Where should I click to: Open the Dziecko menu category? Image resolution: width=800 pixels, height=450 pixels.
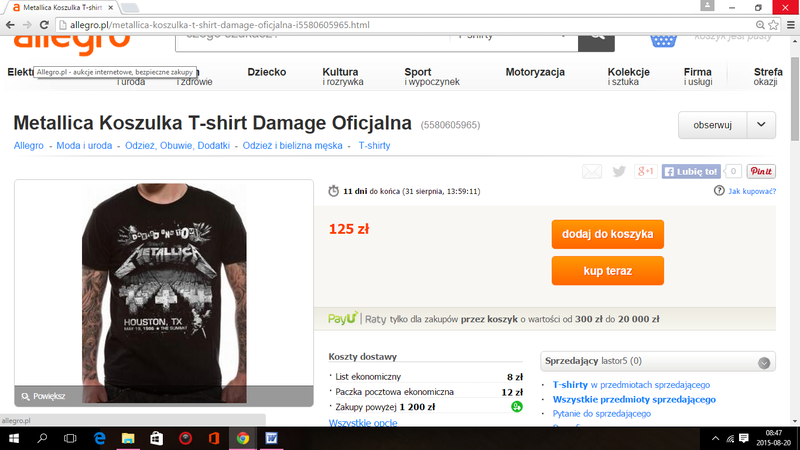(266, 72)
